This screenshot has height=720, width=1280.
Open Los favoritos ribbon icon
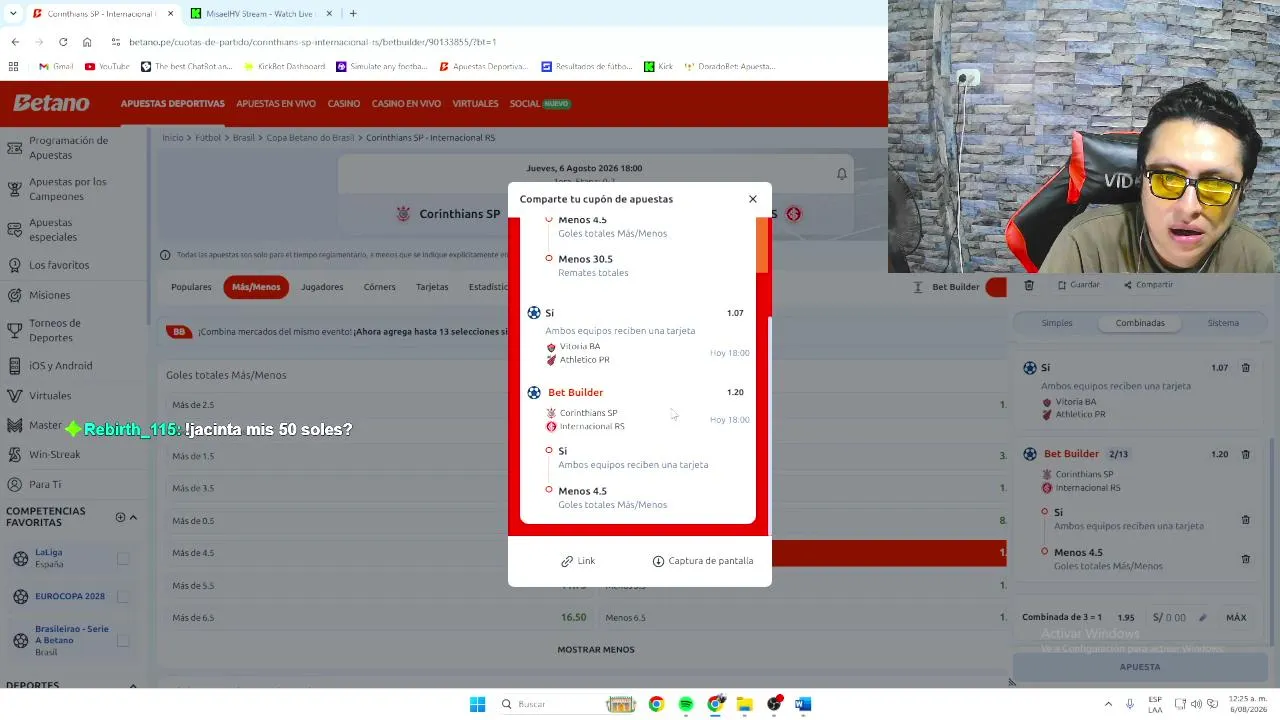coord(15,265)
